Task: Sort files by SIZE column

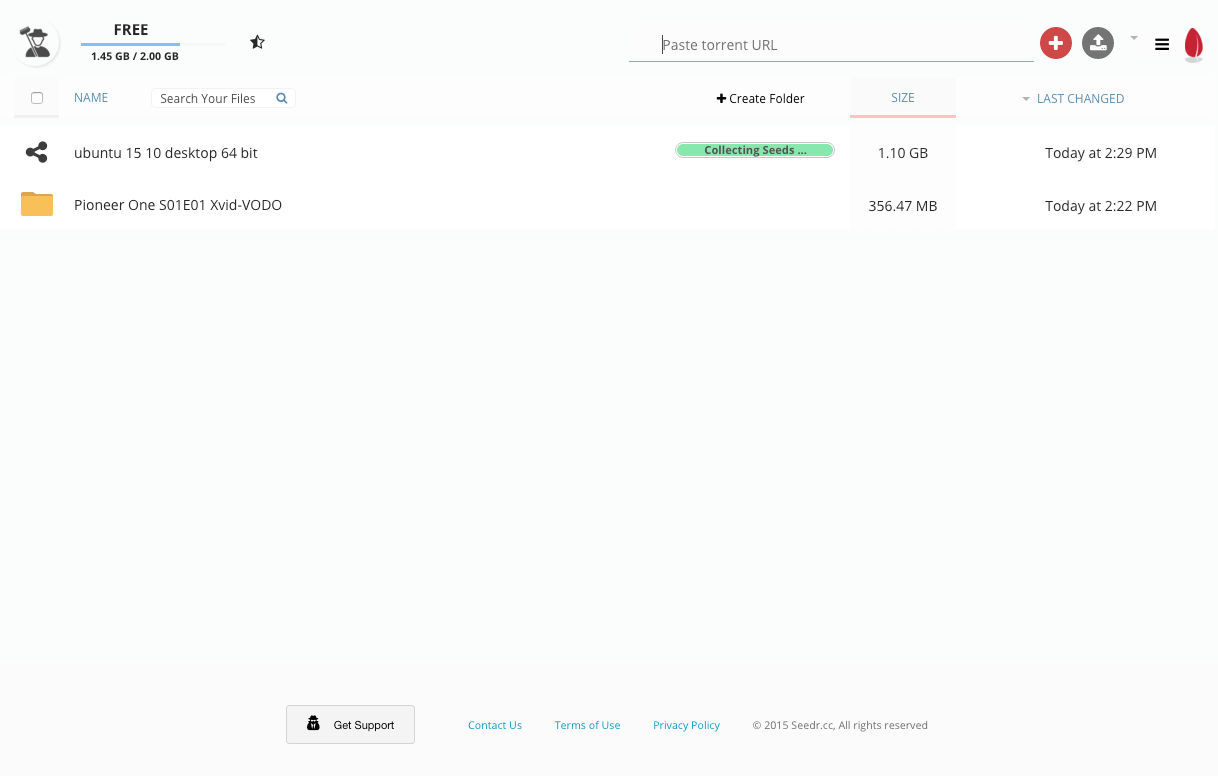Action: (903, 98)
